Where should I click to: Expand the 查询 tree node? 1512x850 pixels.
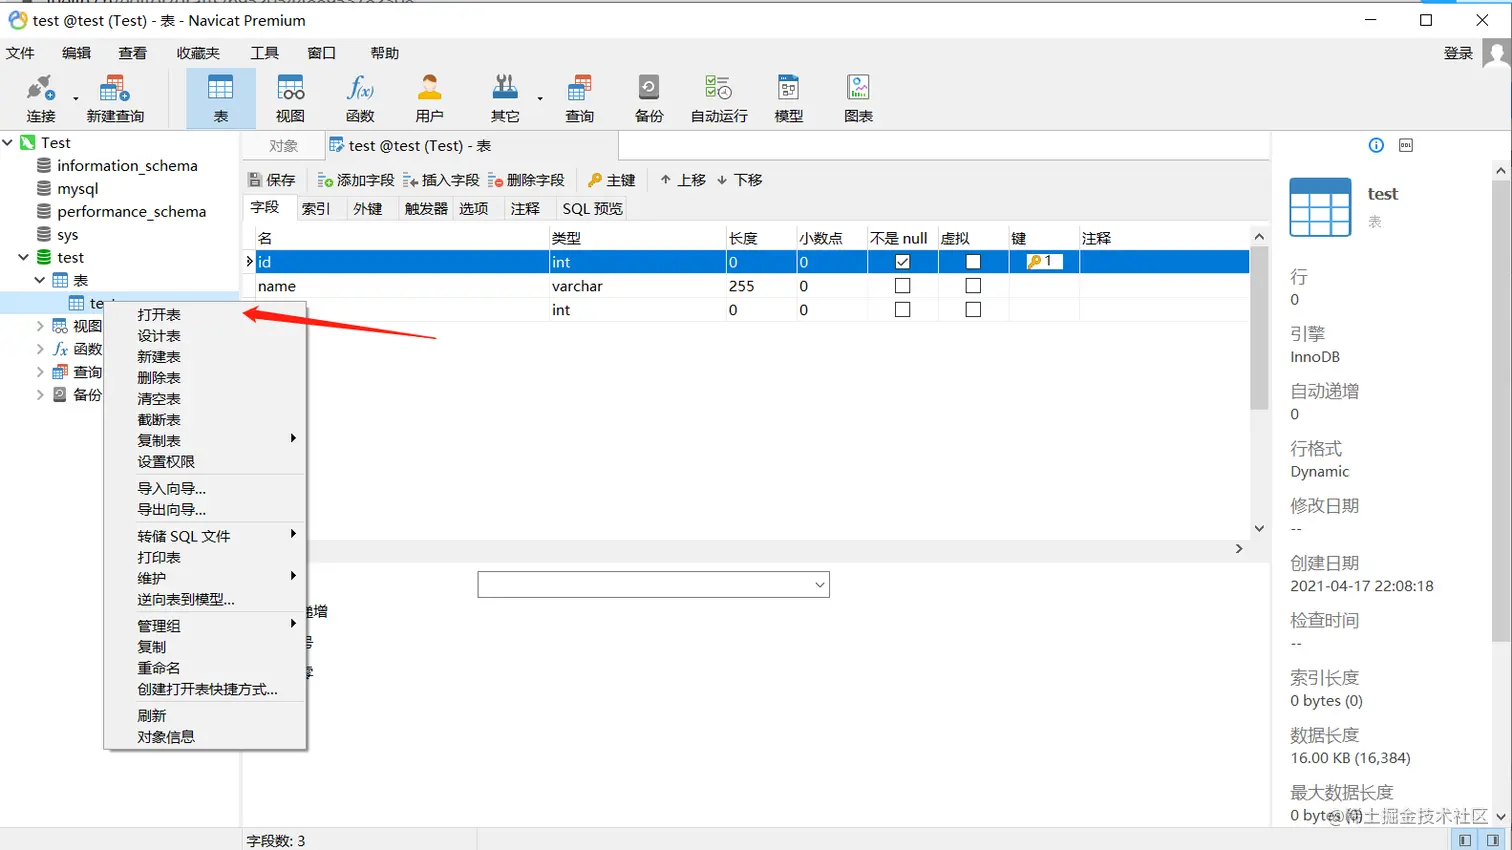[40, 372]
